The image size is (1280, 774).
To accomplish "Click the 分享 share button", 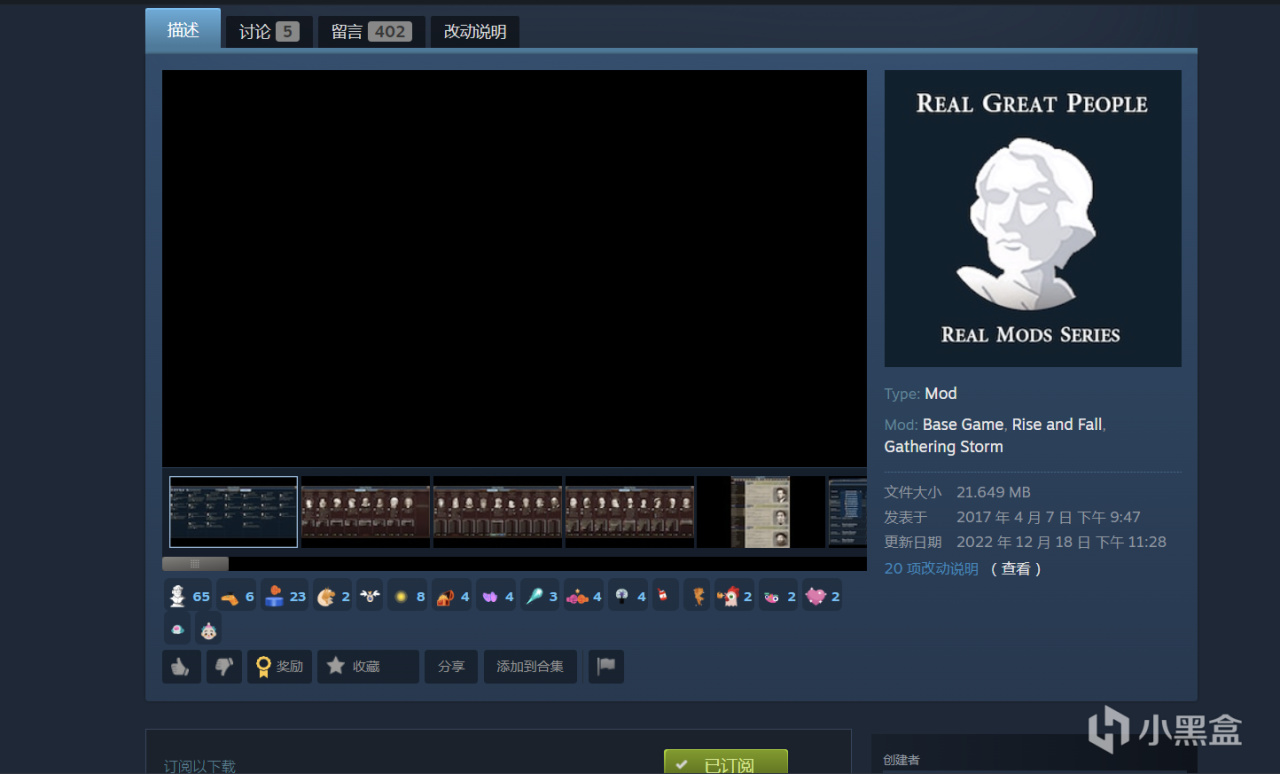I will coord(451,667).
